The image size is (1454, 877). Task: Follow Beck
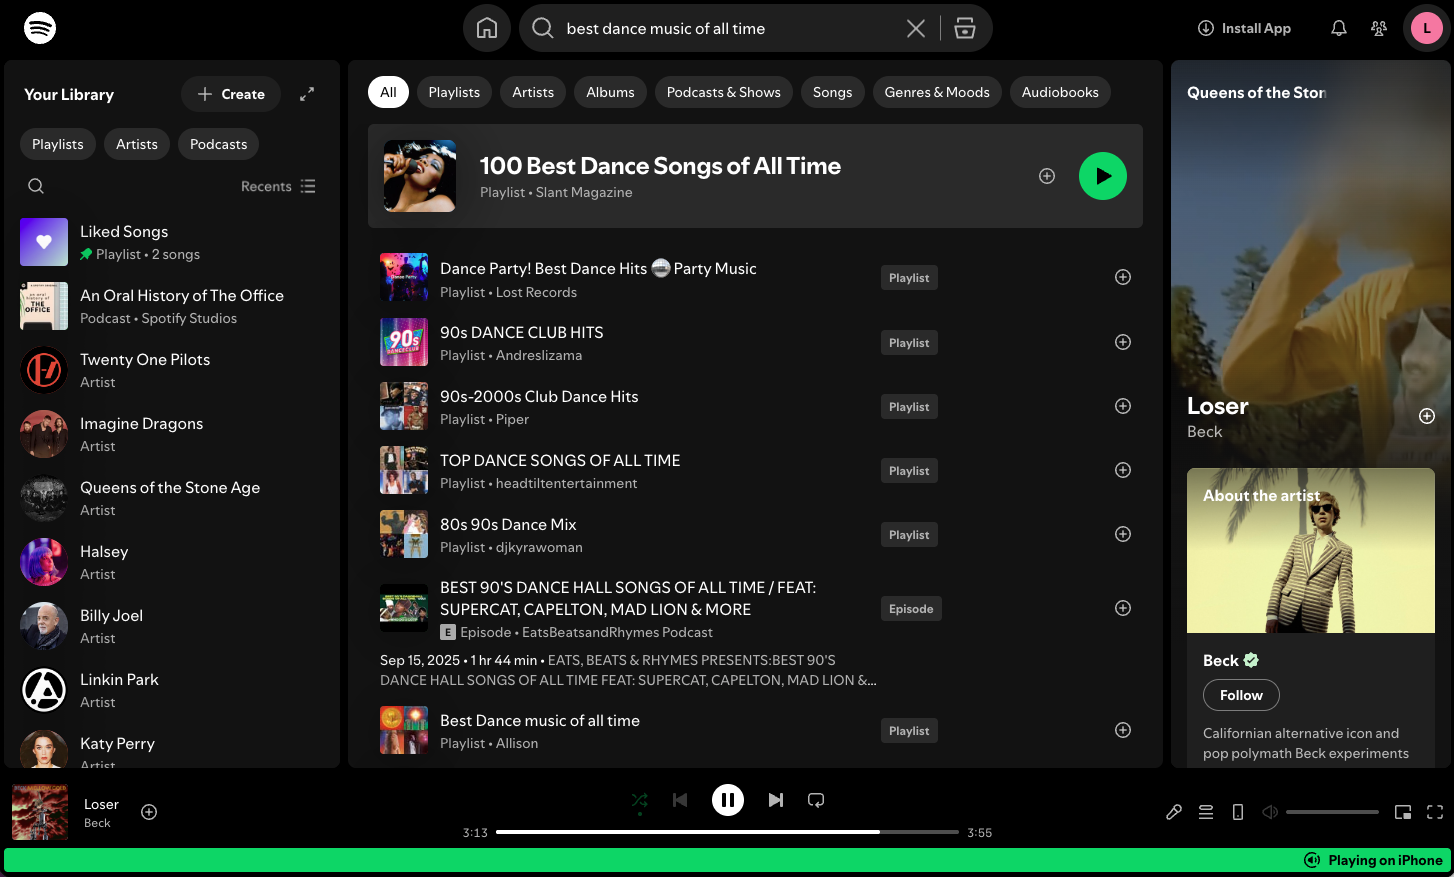[x=1241, y=695]
